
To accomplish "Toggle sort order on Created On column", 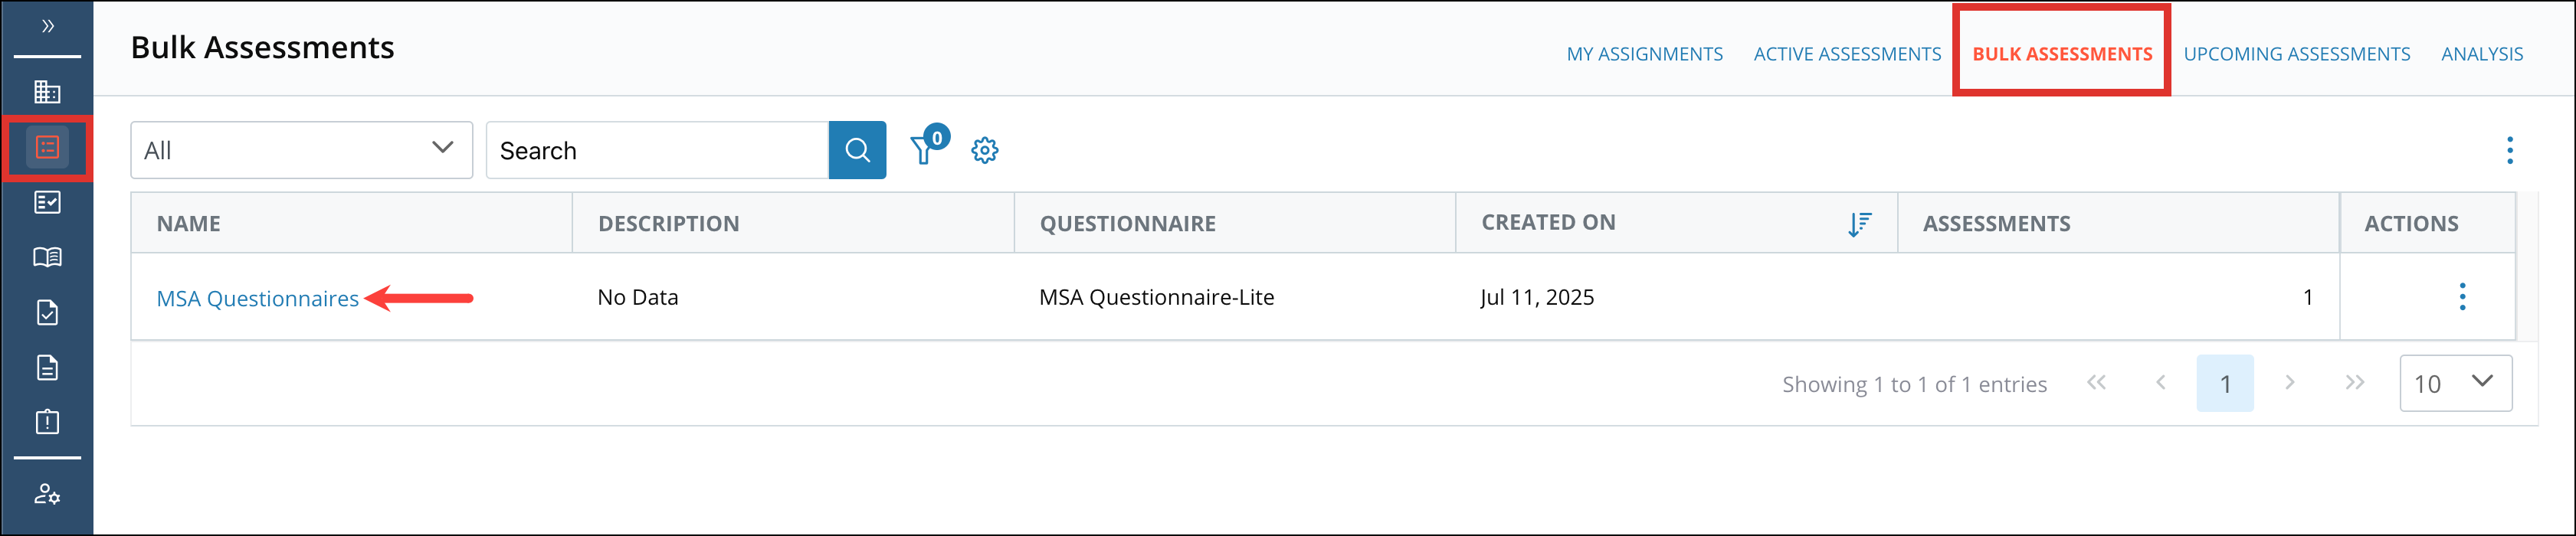I will point(1860,224).
